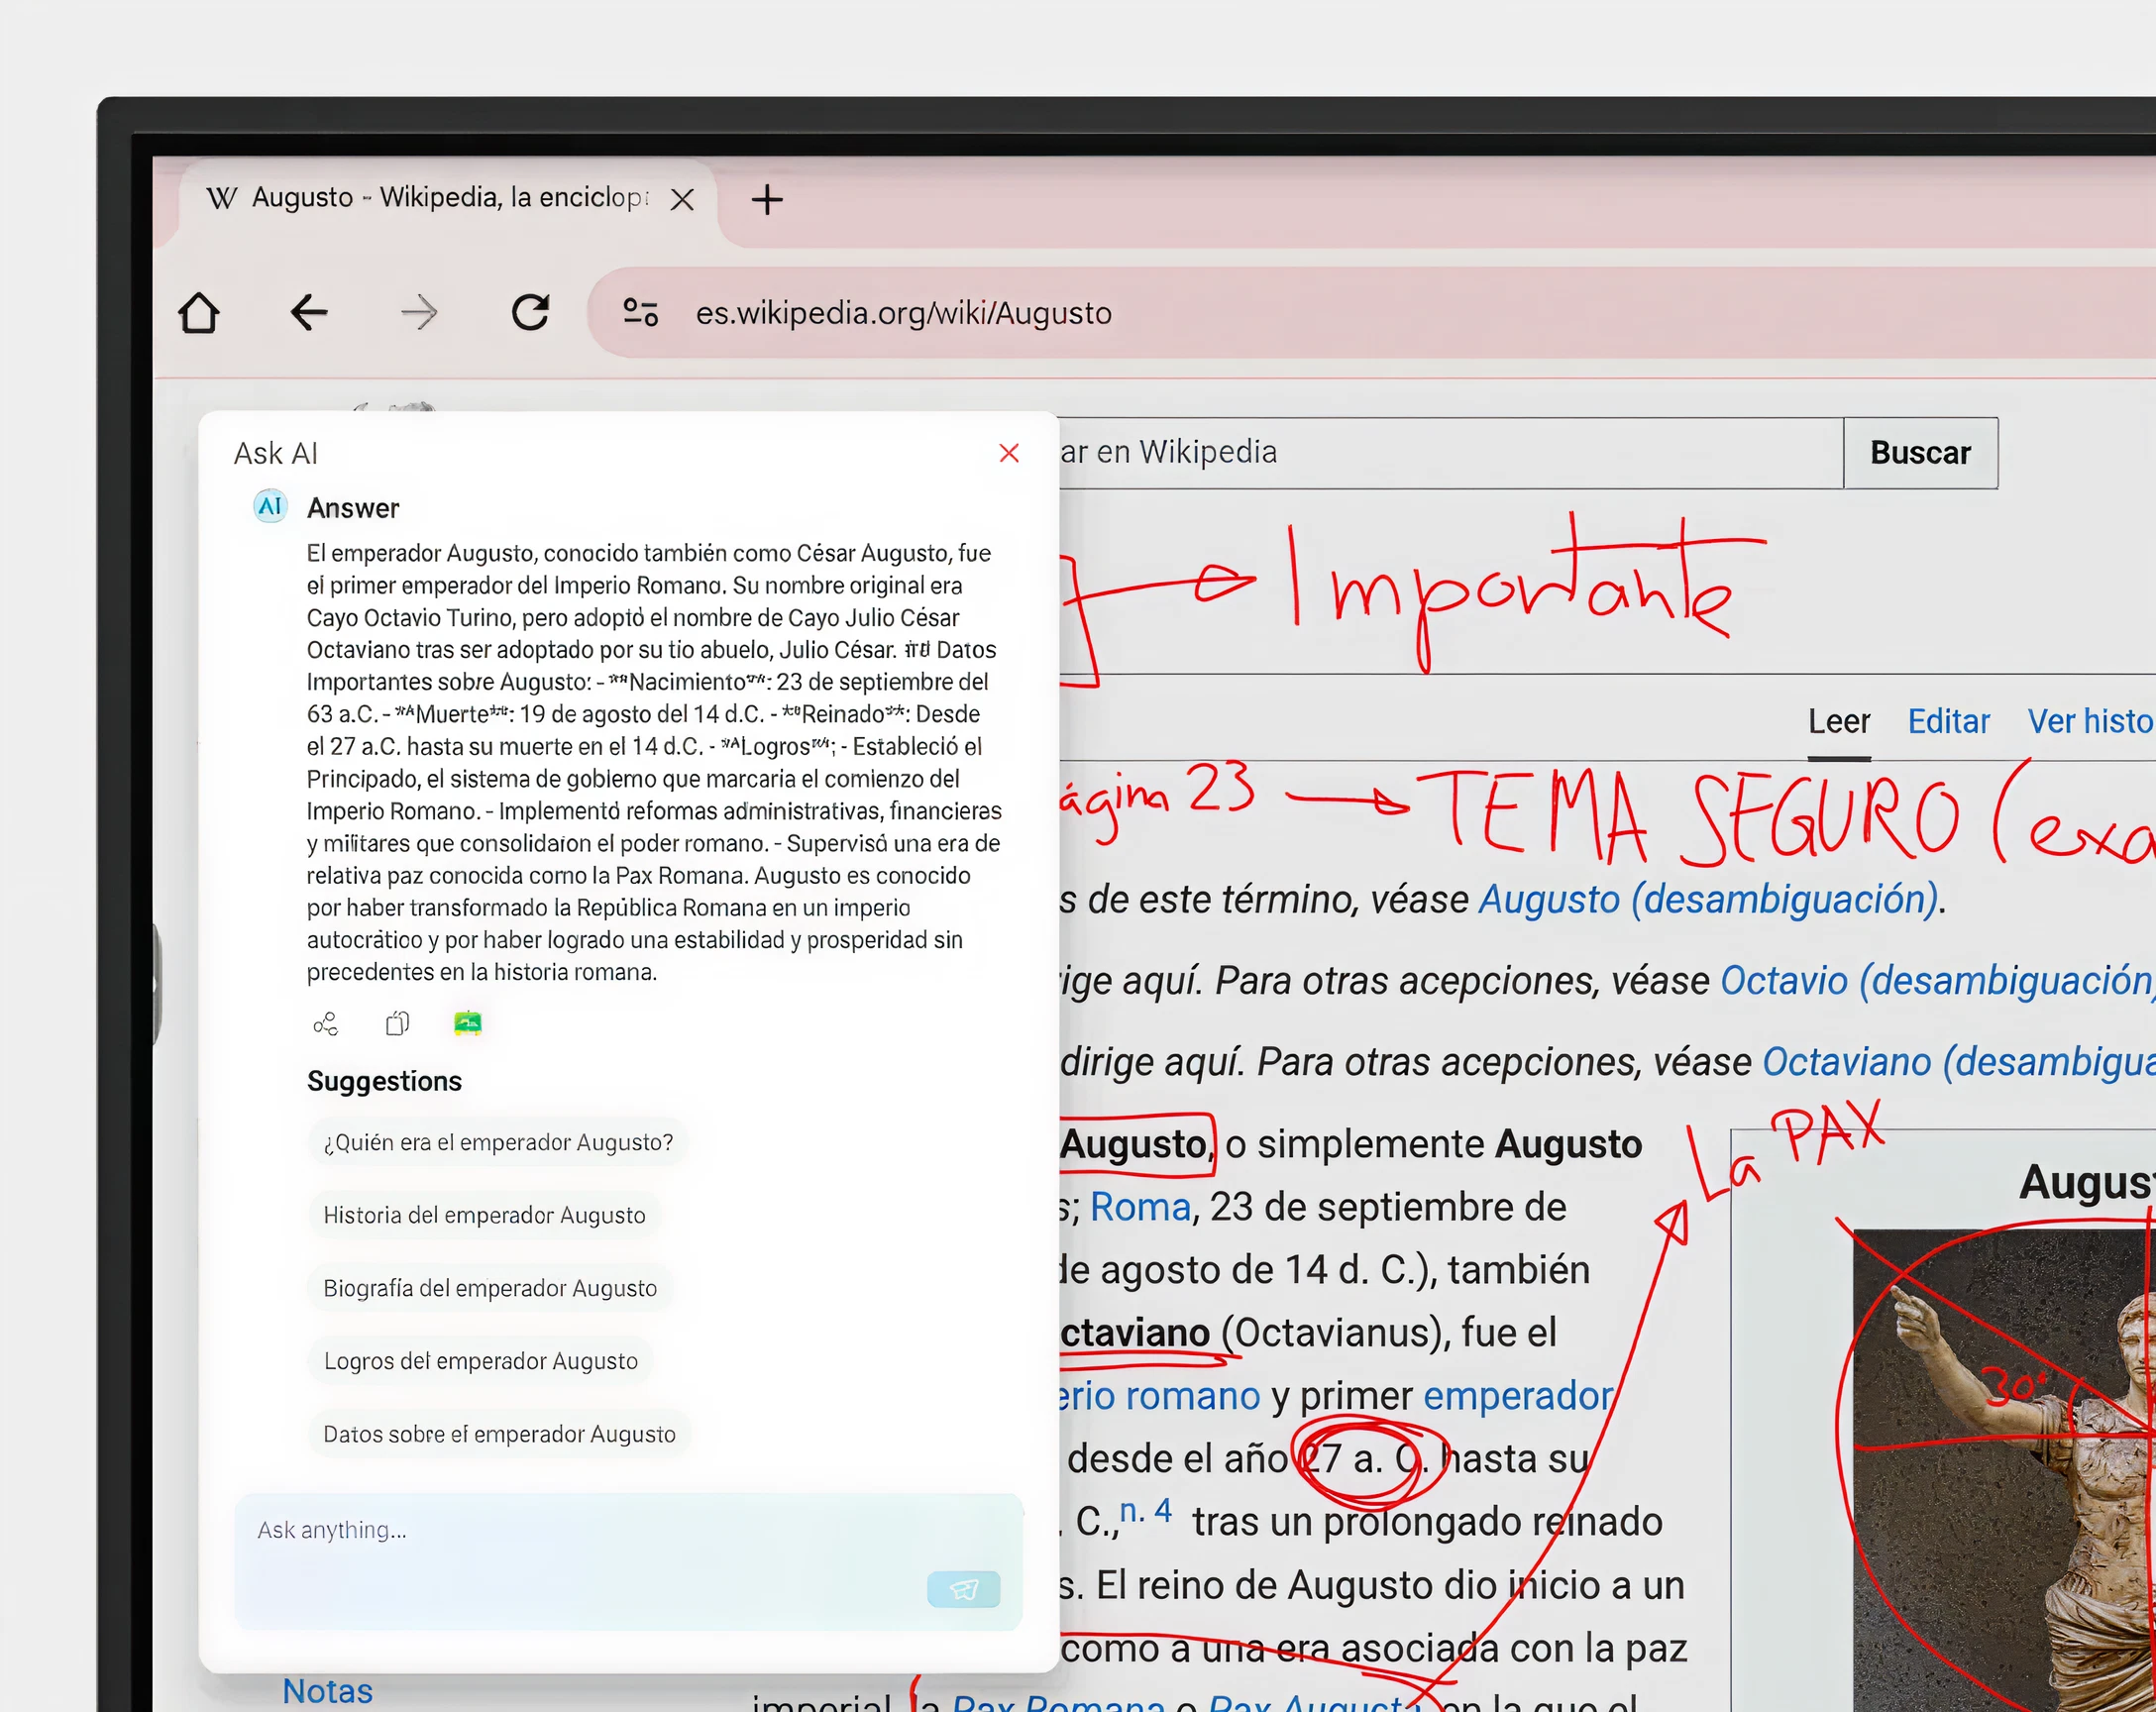The image size is (2156, 1712).
Task: Click the green note icon under the answer
Action: point(468,1023)
